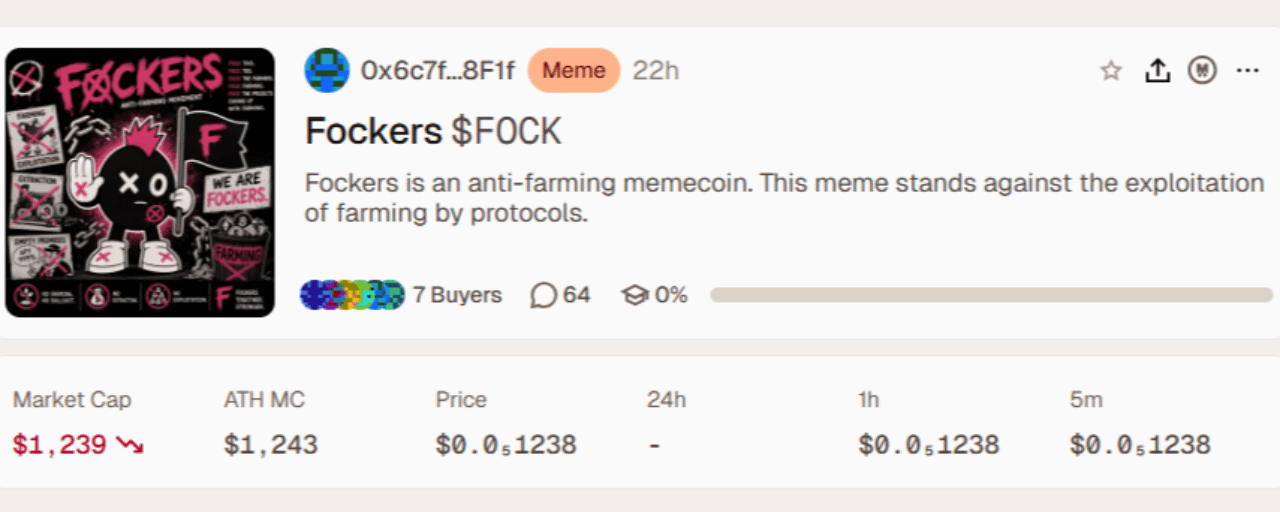Open comments via speech bubble icon
Screen dimensions: 1280x512
click(543, 295)
